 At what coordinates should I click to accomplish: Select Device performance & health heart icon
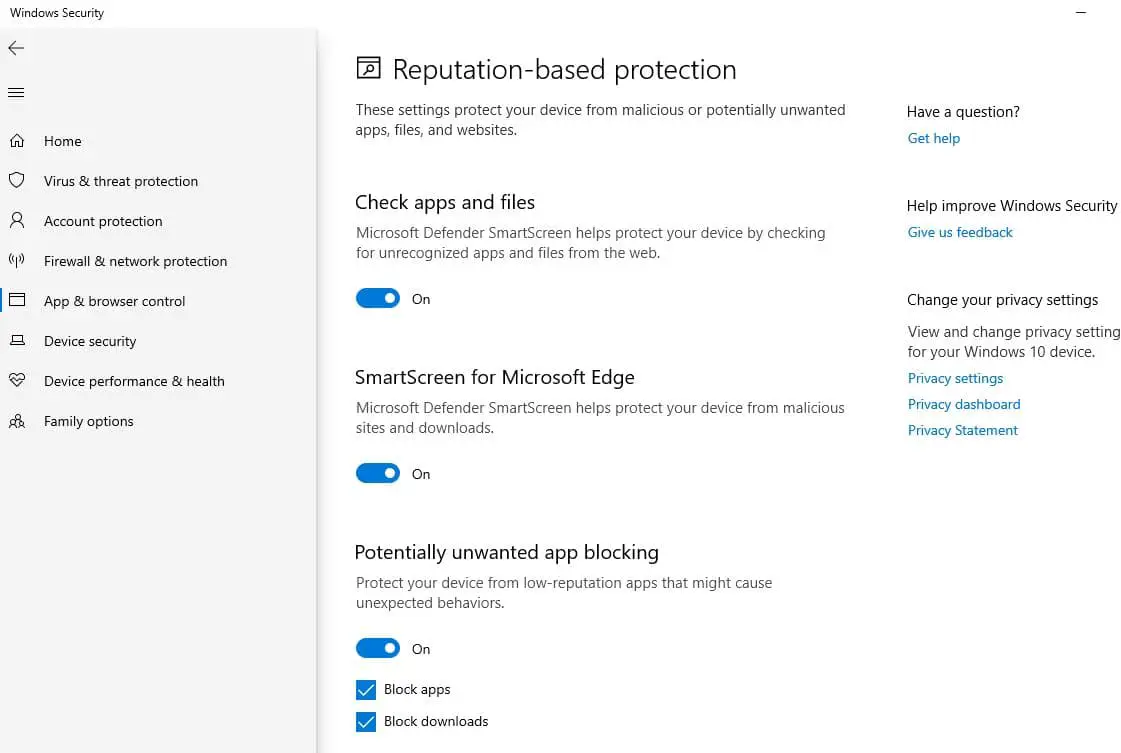pyautogui.click(x=17, y=381)
